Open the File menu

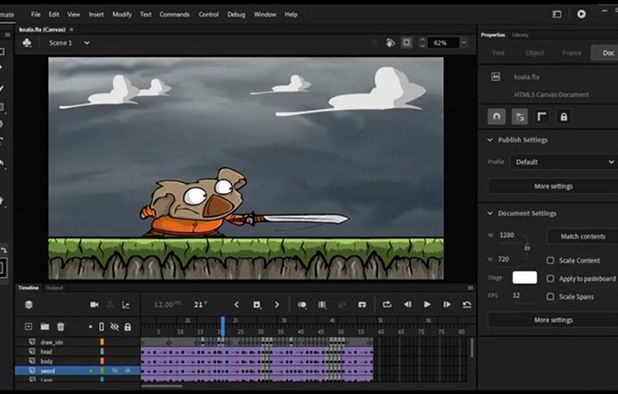[x=35, y=14]
